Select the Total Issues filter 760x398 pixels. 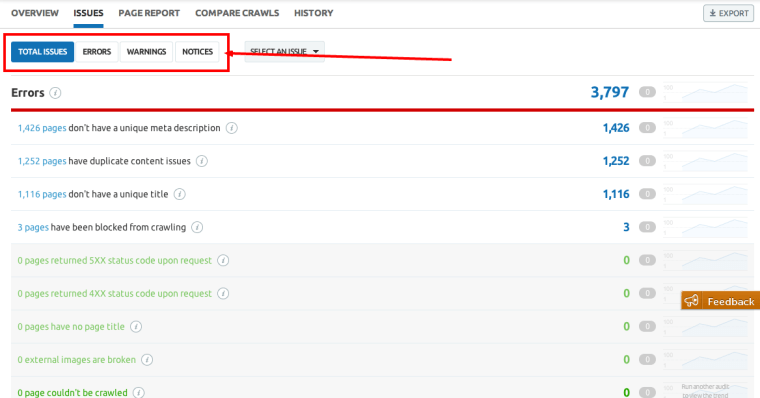[43, 52]
